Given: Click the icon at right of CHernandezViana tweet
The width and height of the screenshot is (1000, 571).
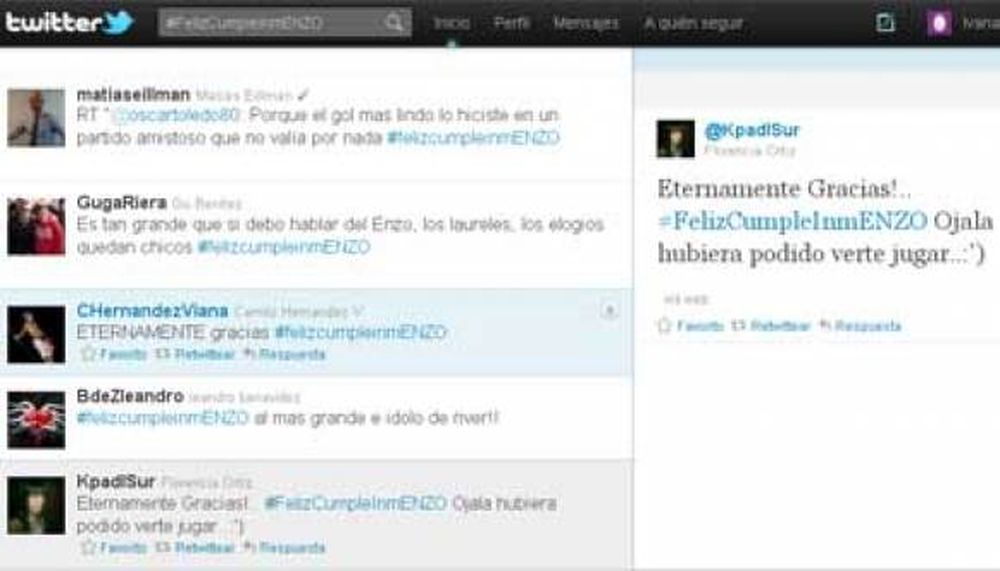Looking at the screenshot, I should point(609,311).
